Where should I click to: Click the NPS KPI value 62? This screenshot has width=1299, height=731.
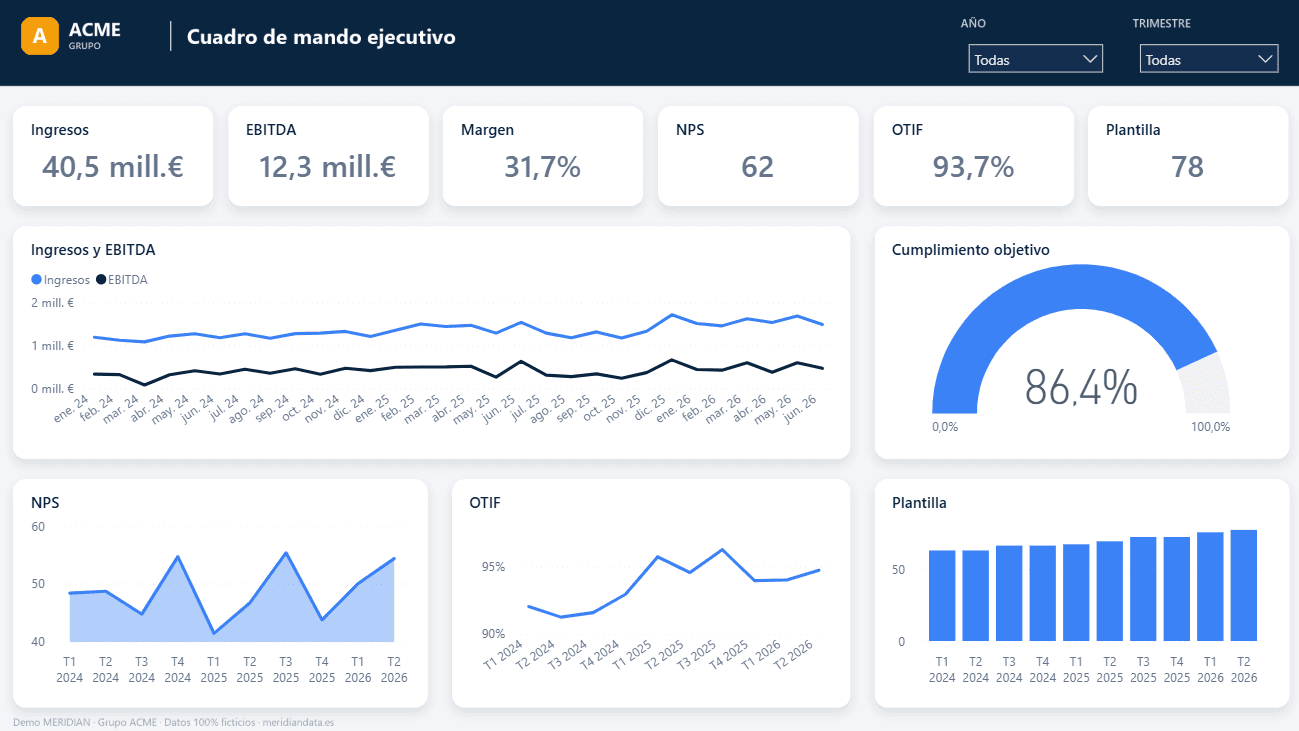[x=758, y=167]
